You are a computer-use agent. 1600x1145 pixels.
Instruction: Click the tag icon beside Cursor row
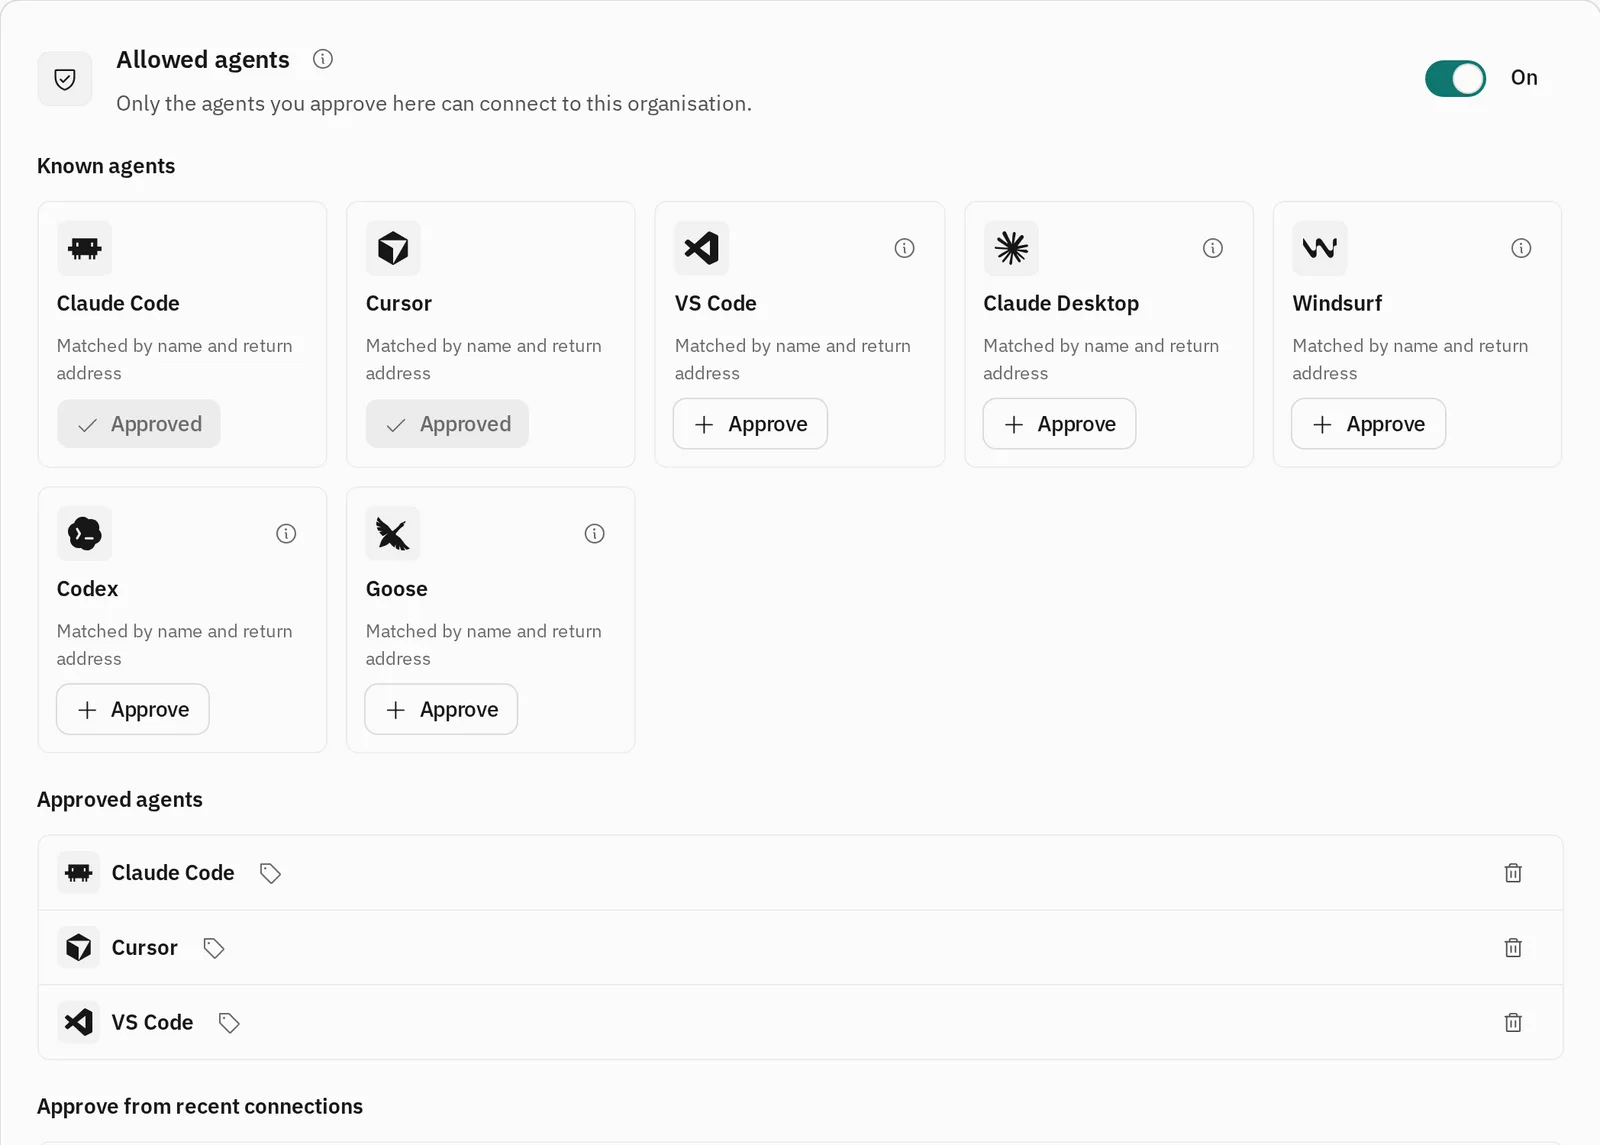coord(213,948)
